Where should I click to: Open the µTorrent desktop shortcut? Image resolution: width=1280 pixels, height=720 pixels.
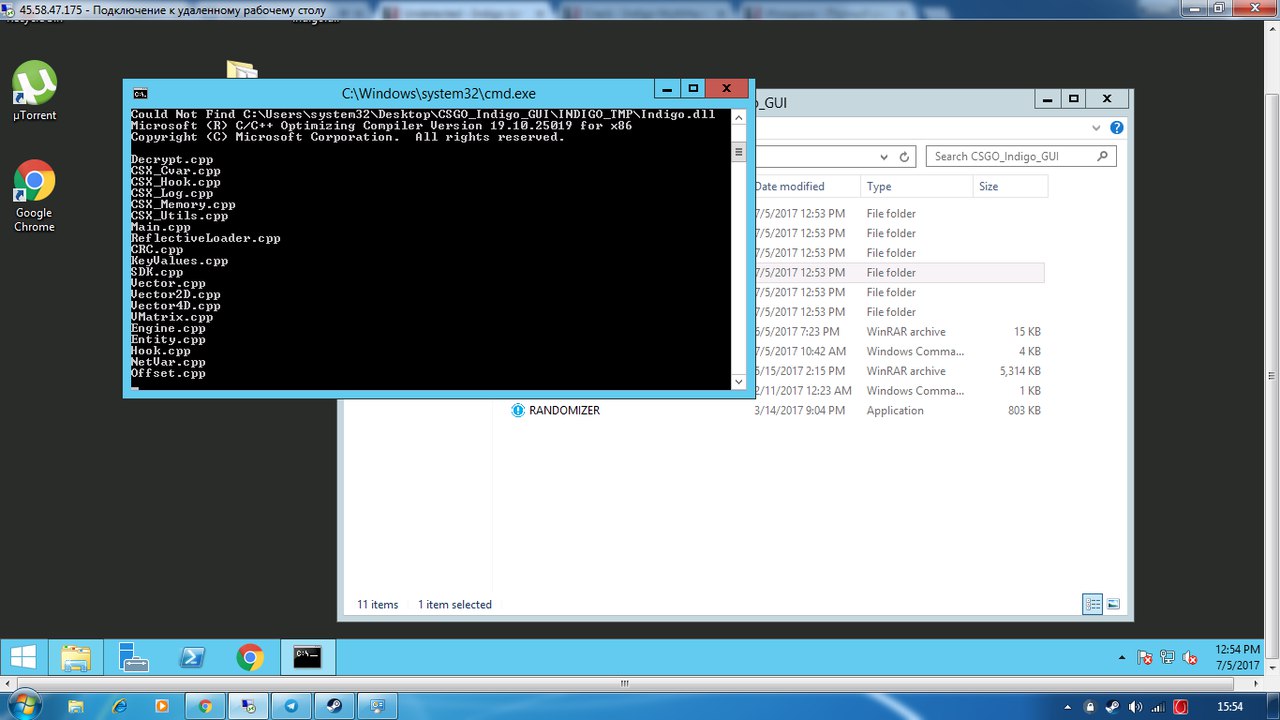35,90
